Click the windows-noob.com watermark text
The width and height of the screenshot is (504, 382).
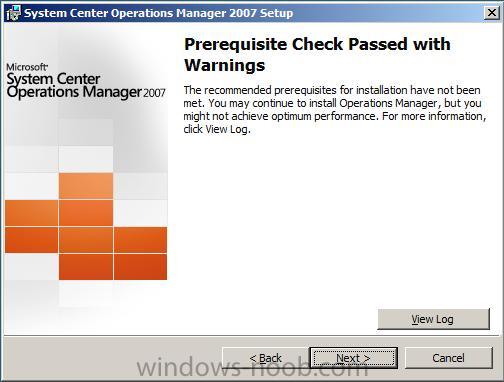tap(253, 367)
